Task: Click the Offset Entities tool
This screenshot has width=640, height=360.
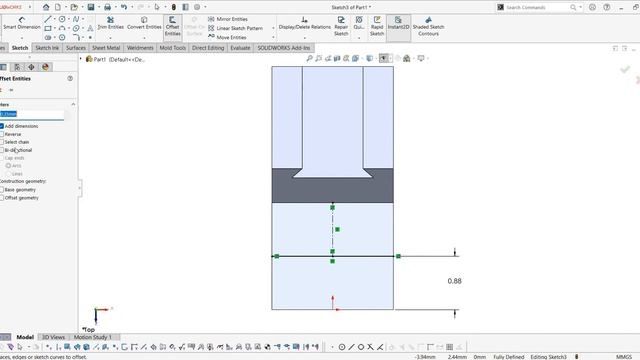Action: (x=173, y=27)
